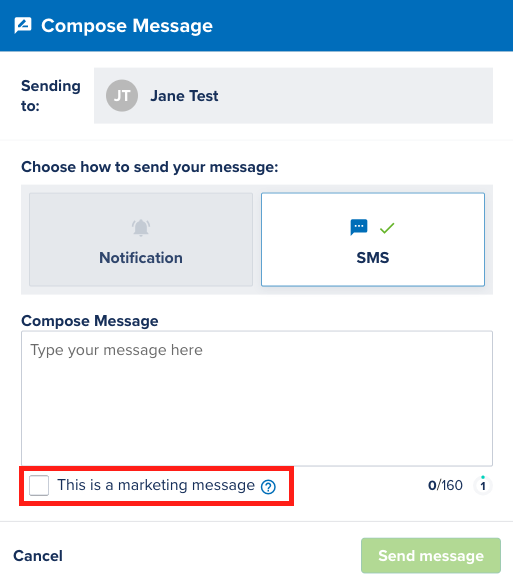Click the JT avatar circle
Viewport: 513px width, 587px height.
pyautogui.click(x=122, y=95)
